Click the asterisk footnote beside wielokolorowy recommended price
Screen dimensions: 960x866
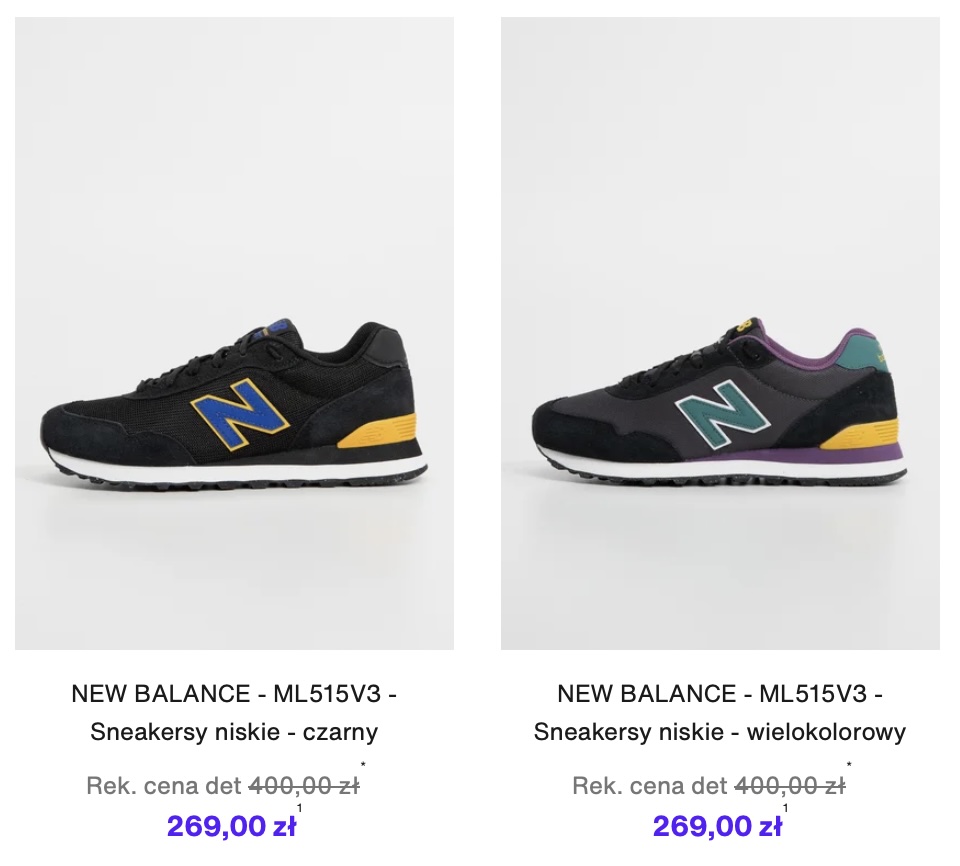[x=849, y=767]
